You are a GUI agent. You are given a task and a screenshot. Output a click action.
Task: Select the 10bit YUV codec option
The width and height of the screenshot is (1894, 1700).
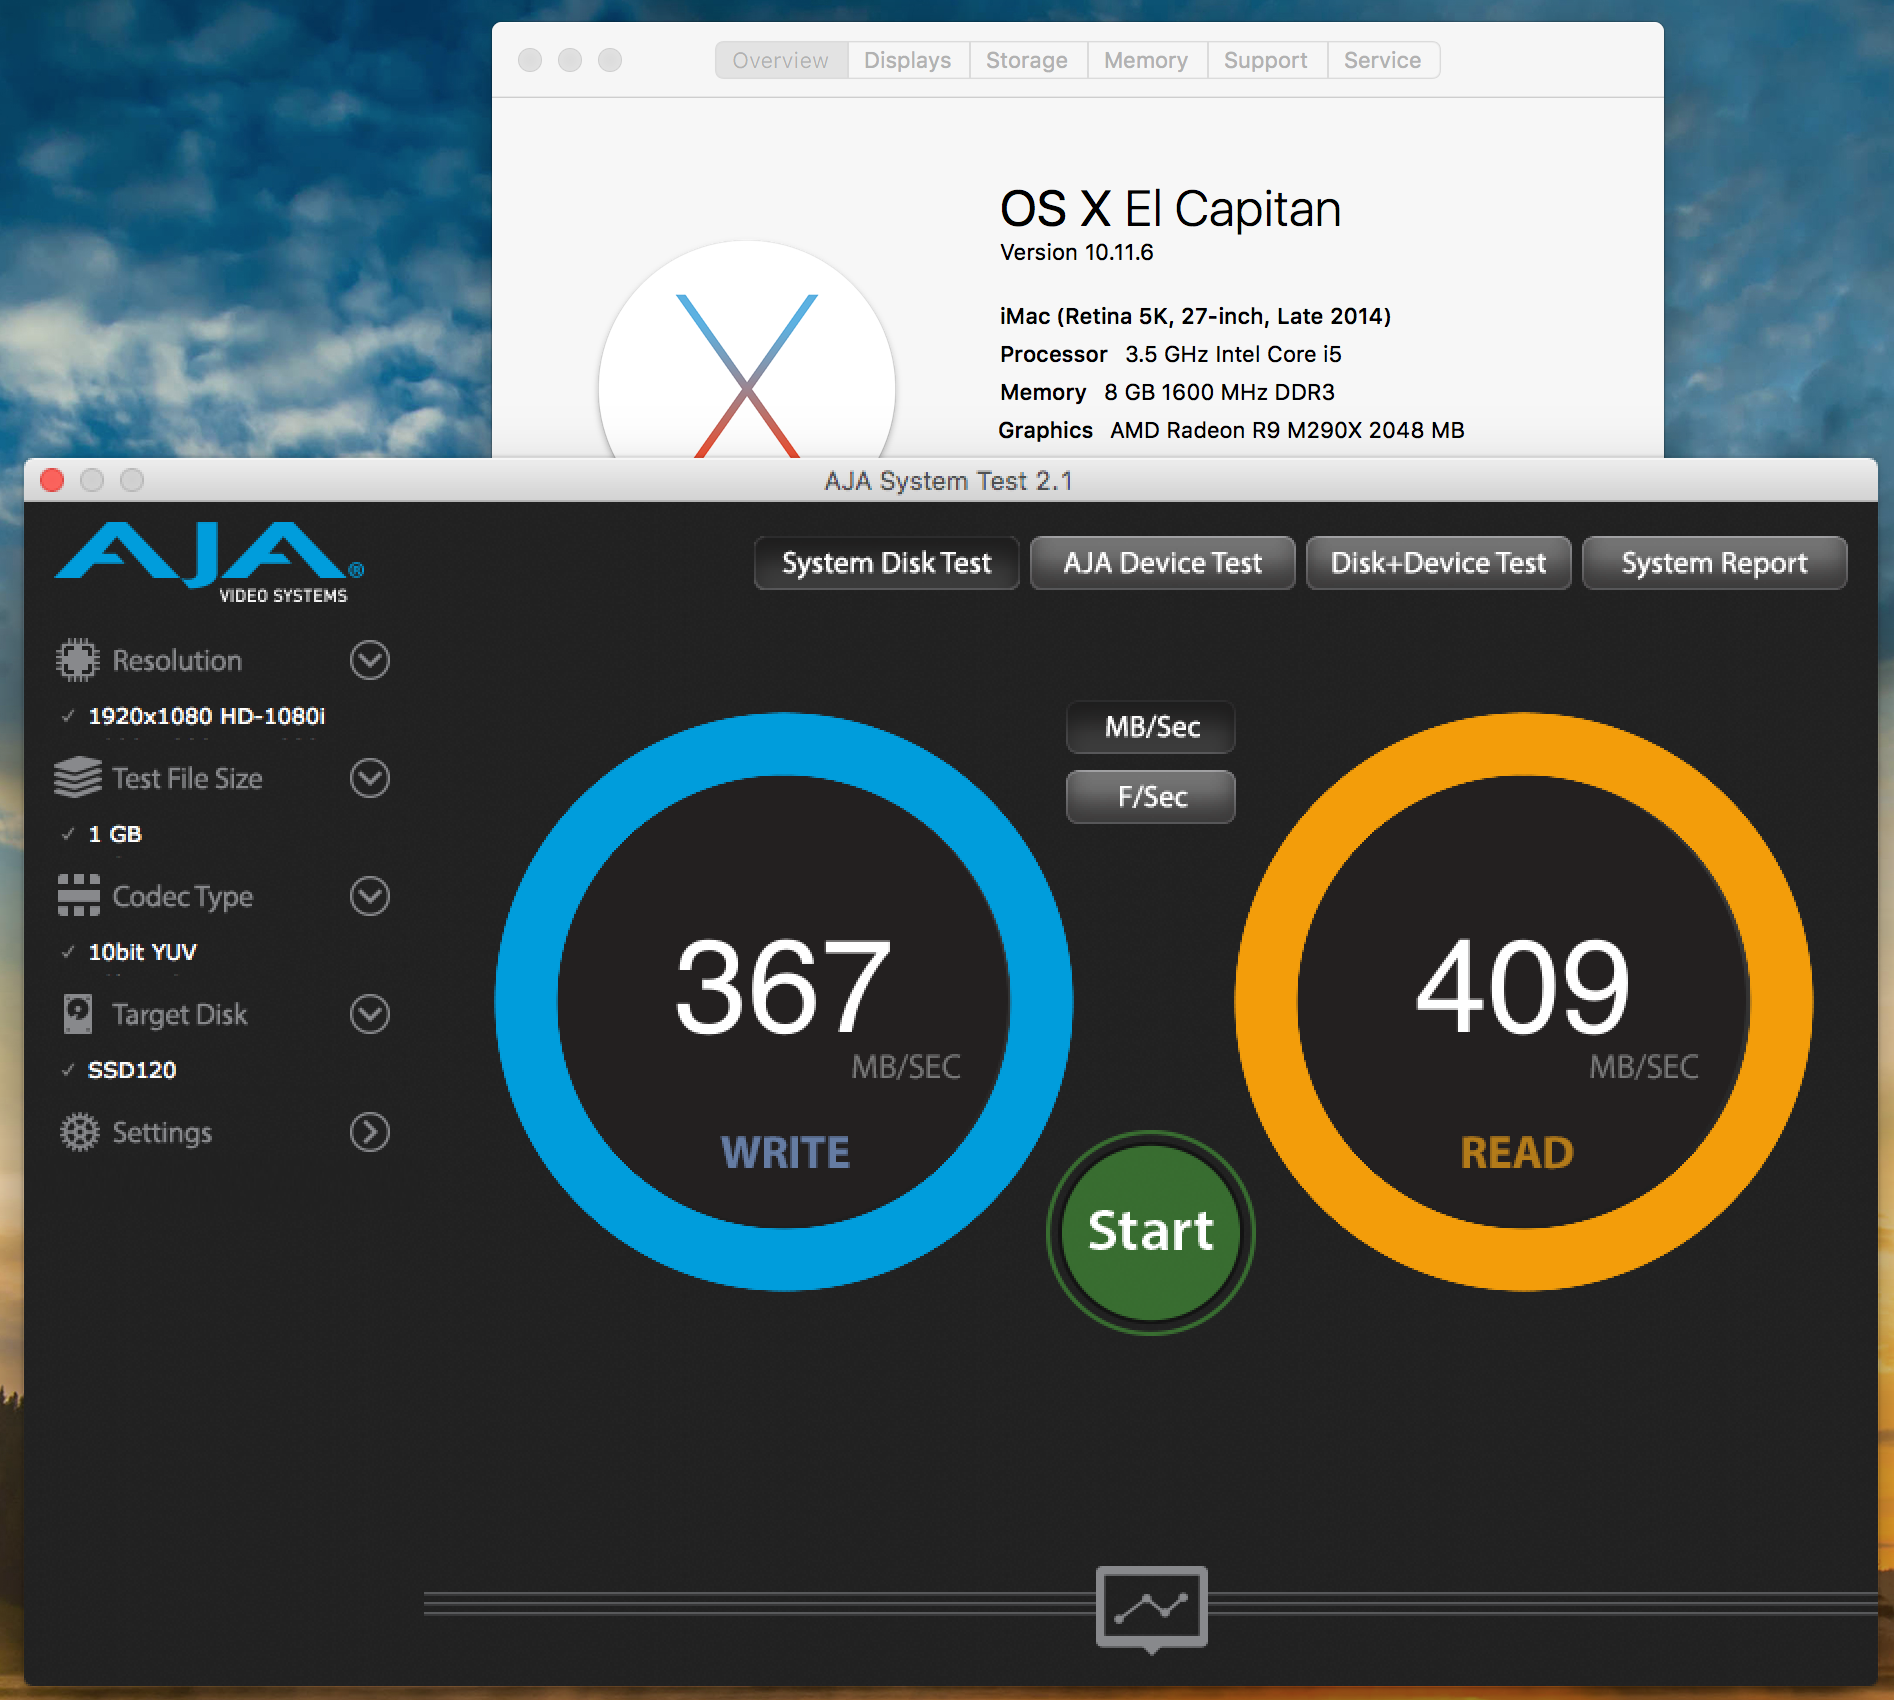click(142, 952)
